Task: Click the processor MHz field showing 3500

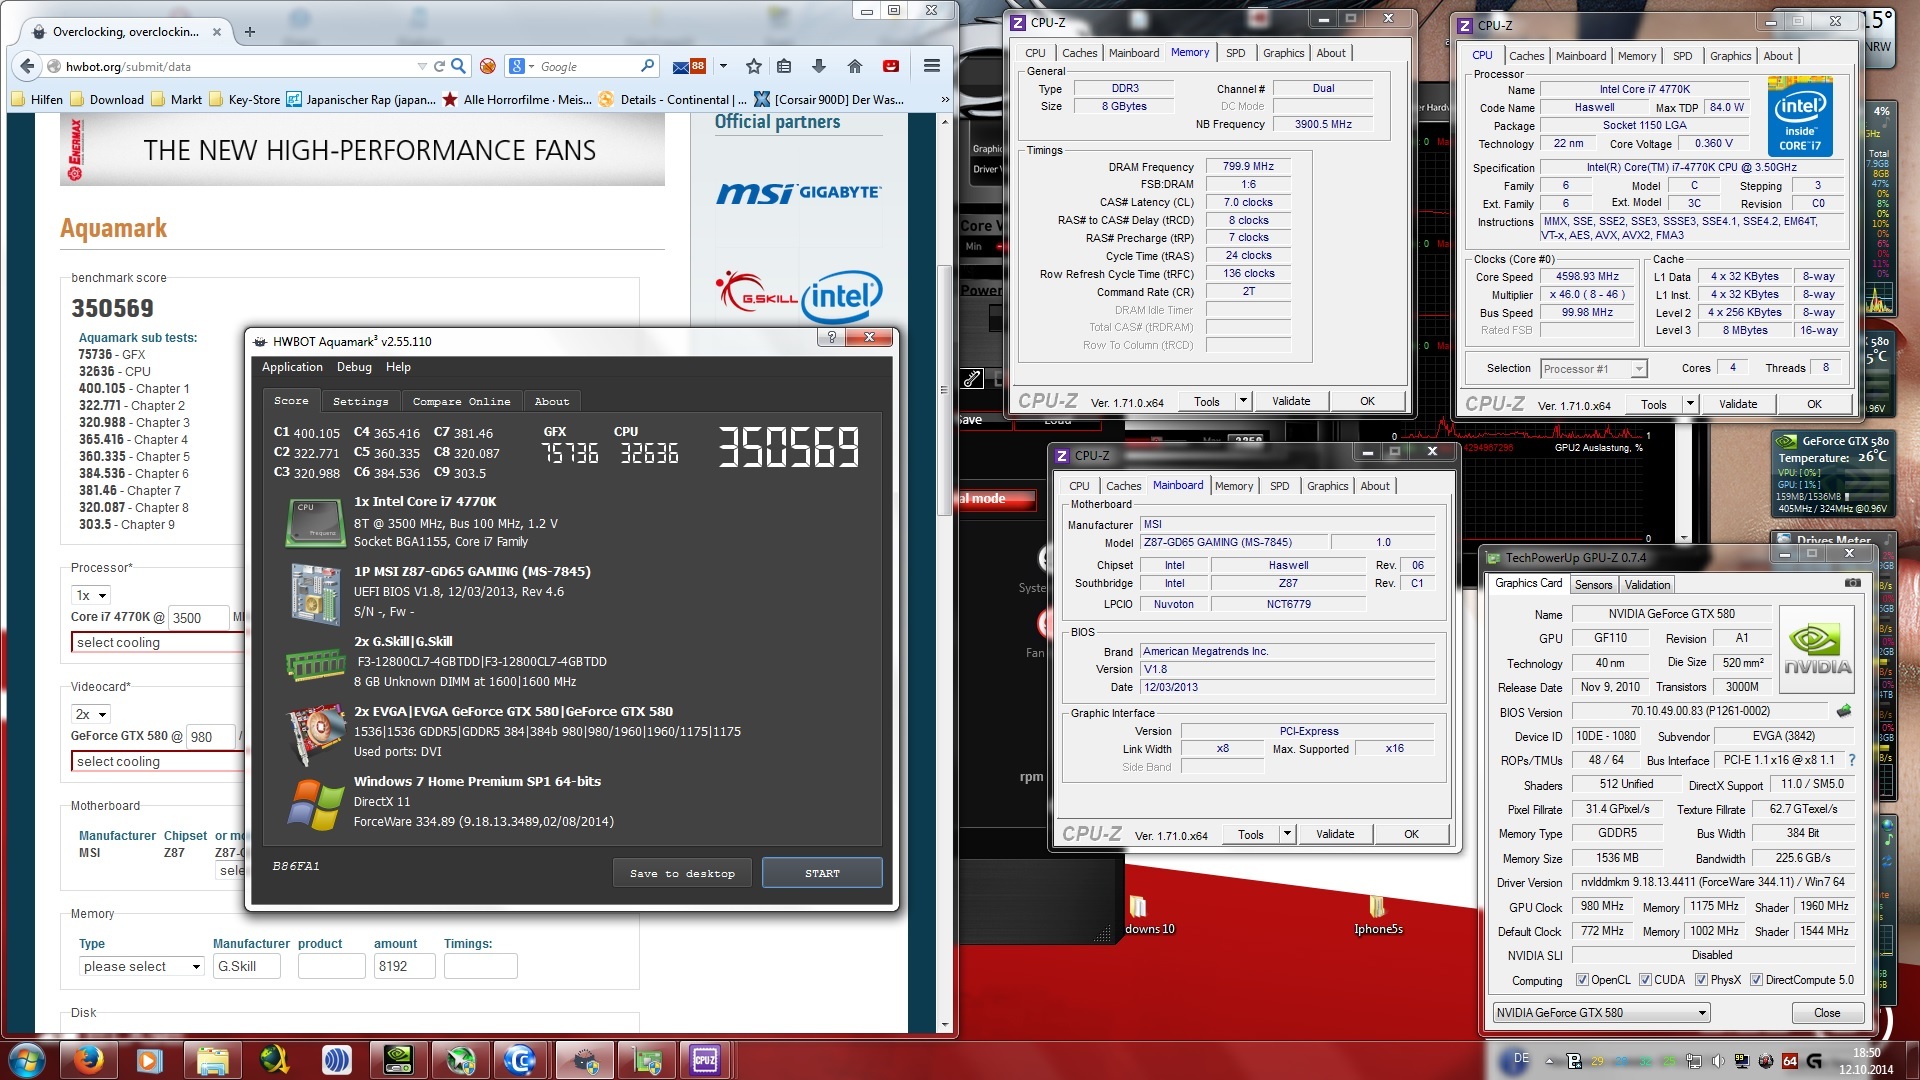Action: click(x=198, y=617)
